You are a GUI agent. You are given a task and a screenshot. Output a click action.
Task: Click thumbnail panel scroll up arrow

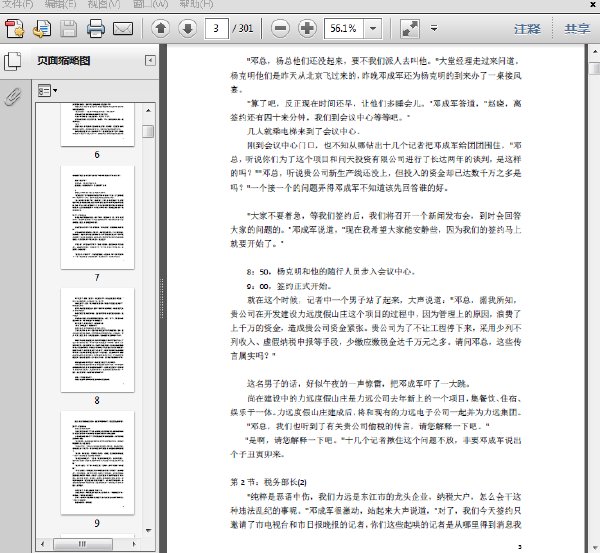coord(148,111)
